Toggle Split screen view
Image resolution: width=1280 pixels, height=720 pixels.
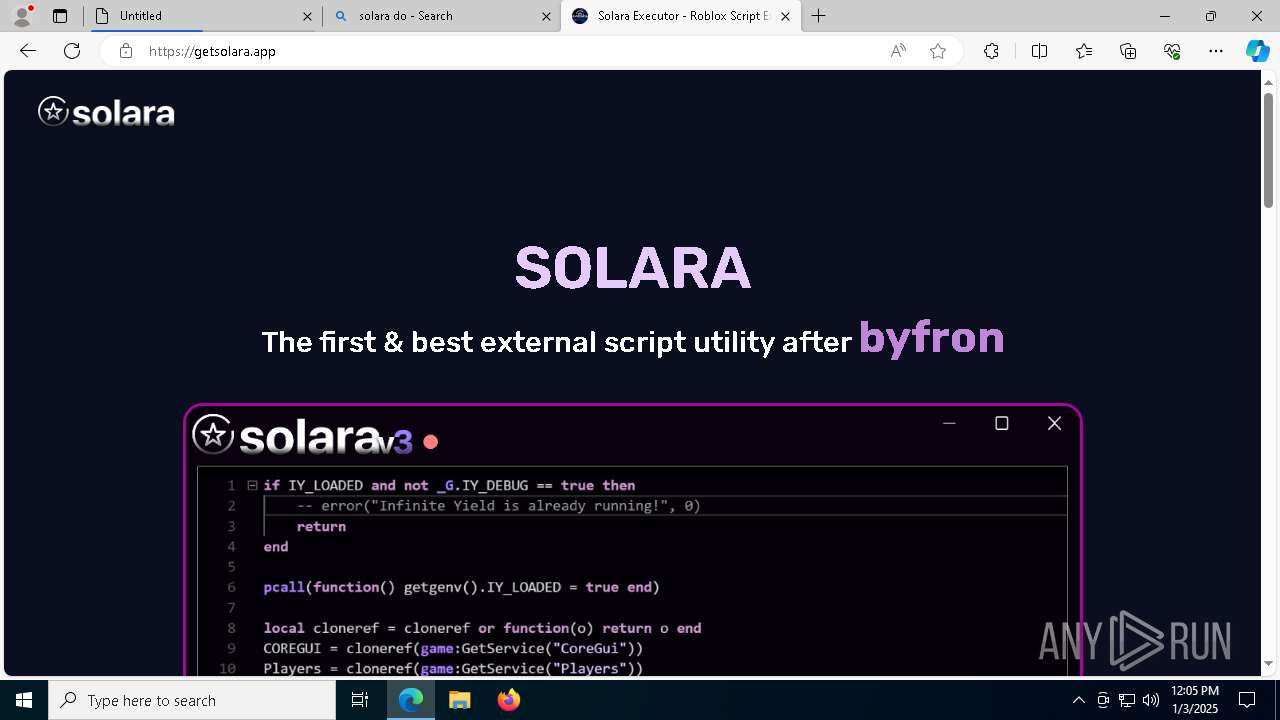pos(1039,51)
